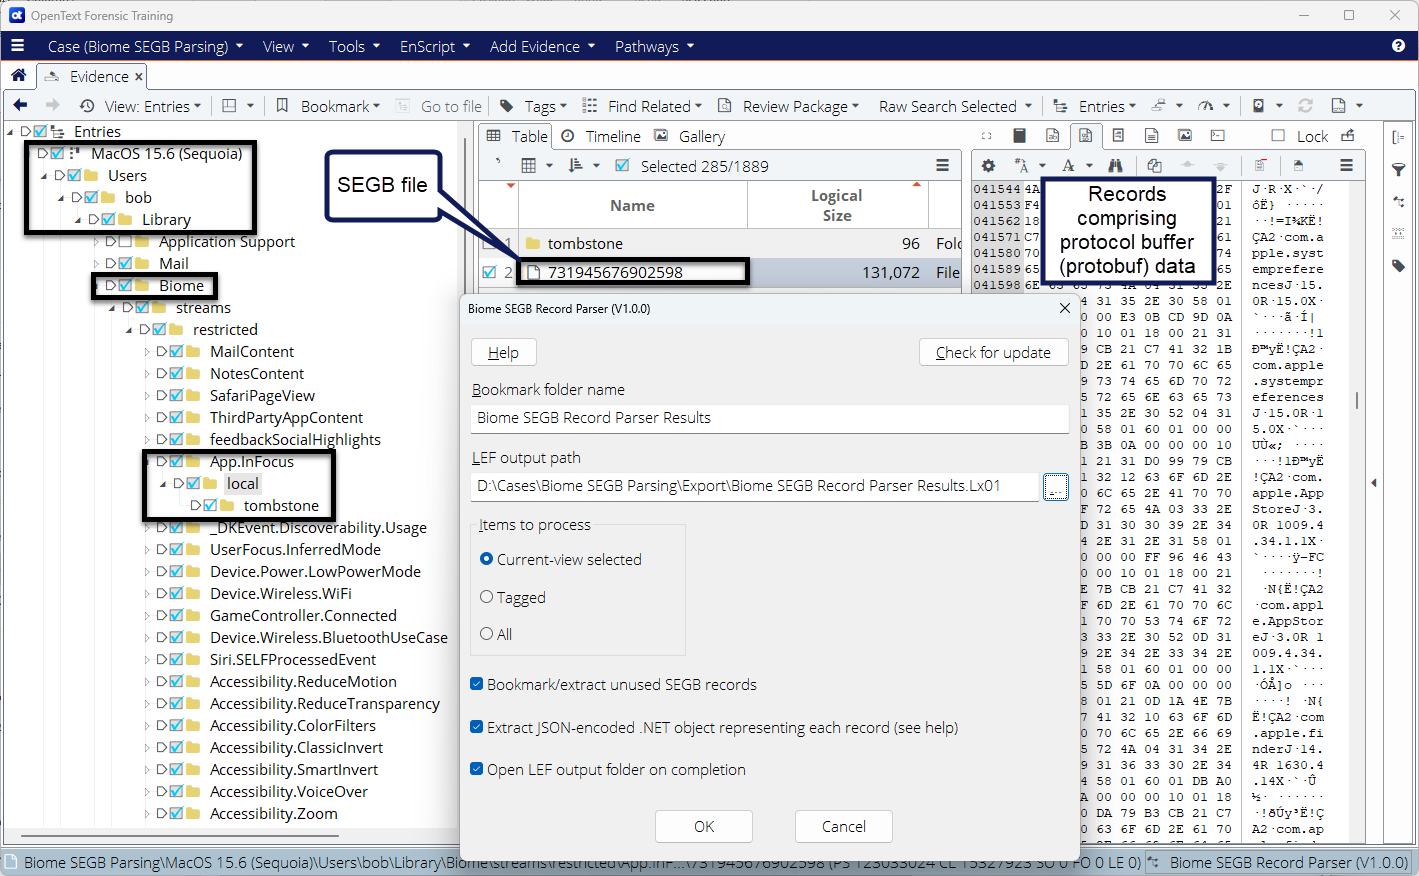Click the LEF output path browse button
1419x876 pixels.
pyautogui.click(x=1055, y=486)
